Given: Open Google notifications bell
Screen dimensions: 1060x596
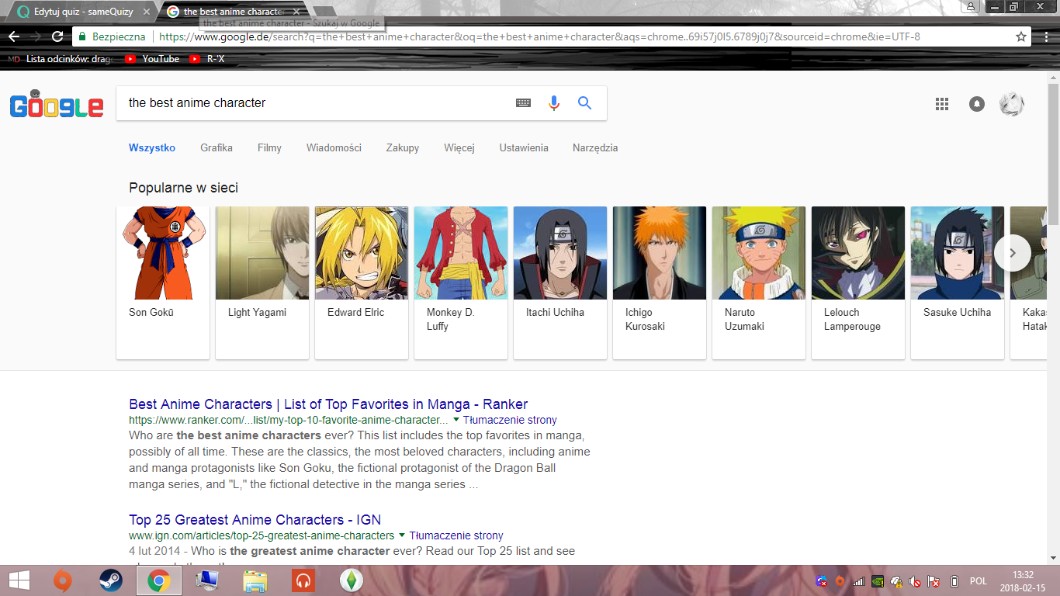Looking at the screenshot, I should tap(977, 104).
